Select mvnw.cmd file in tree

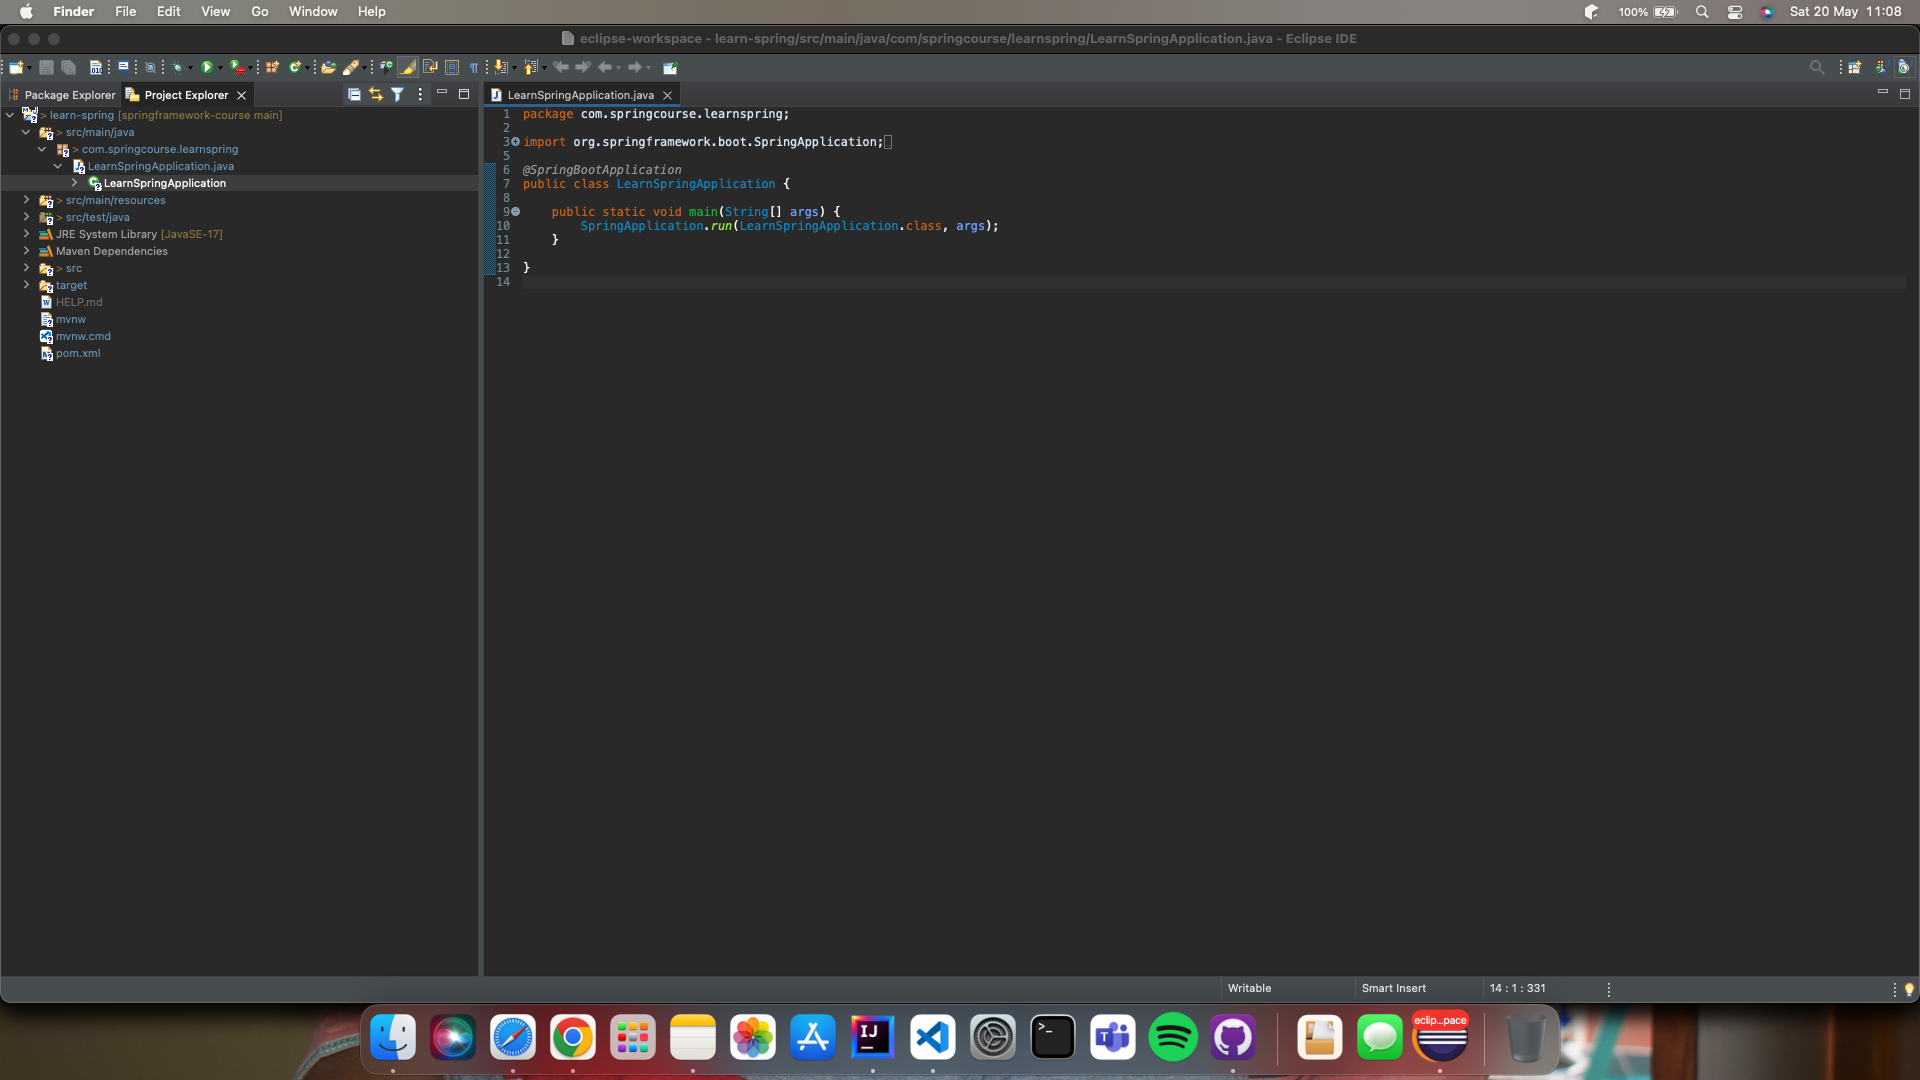[83, 336]
